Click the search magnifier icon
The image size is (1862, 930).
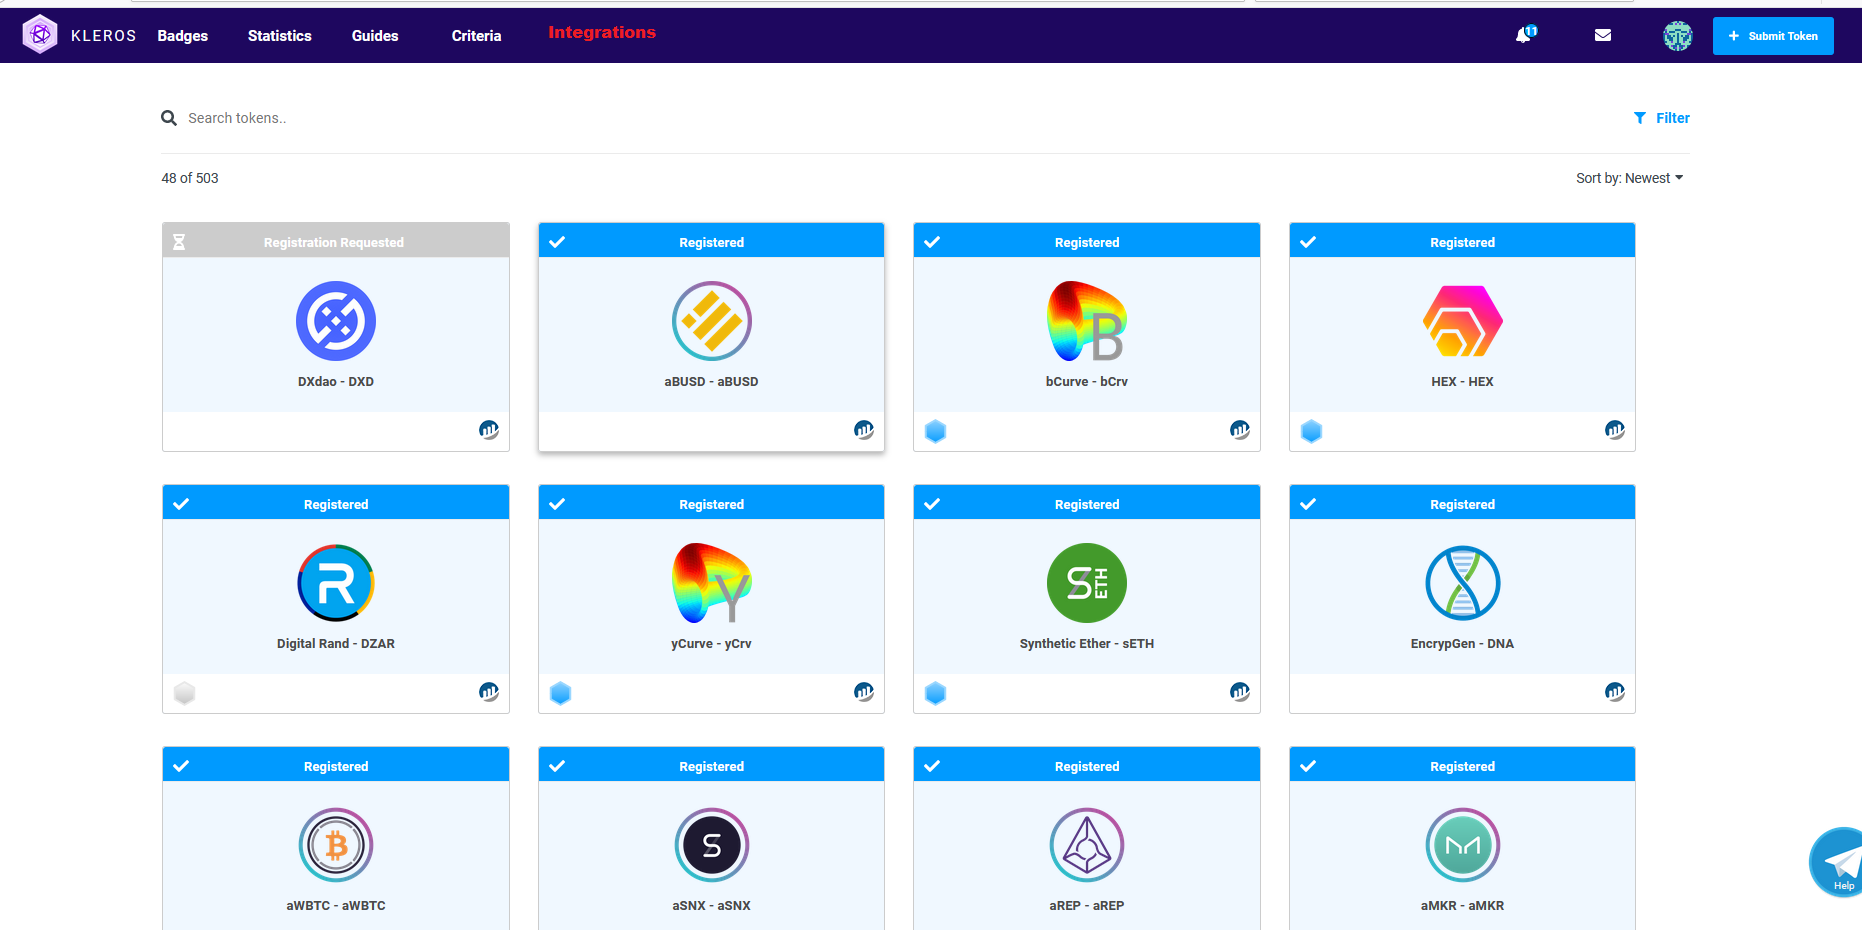[168, 117]
